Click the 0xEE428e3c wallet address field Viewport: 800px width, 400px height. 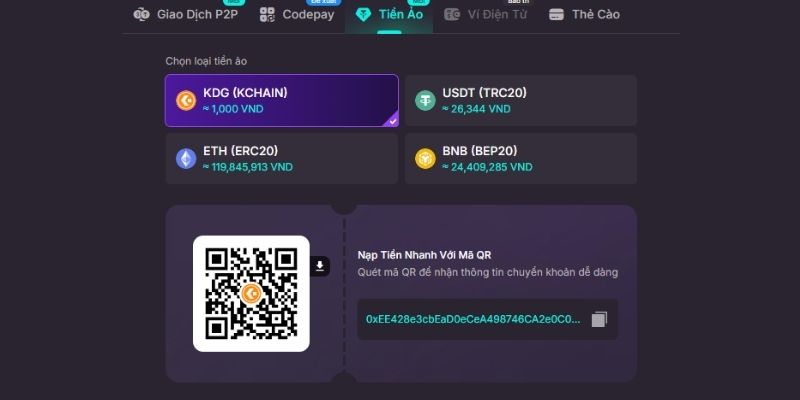487,319
